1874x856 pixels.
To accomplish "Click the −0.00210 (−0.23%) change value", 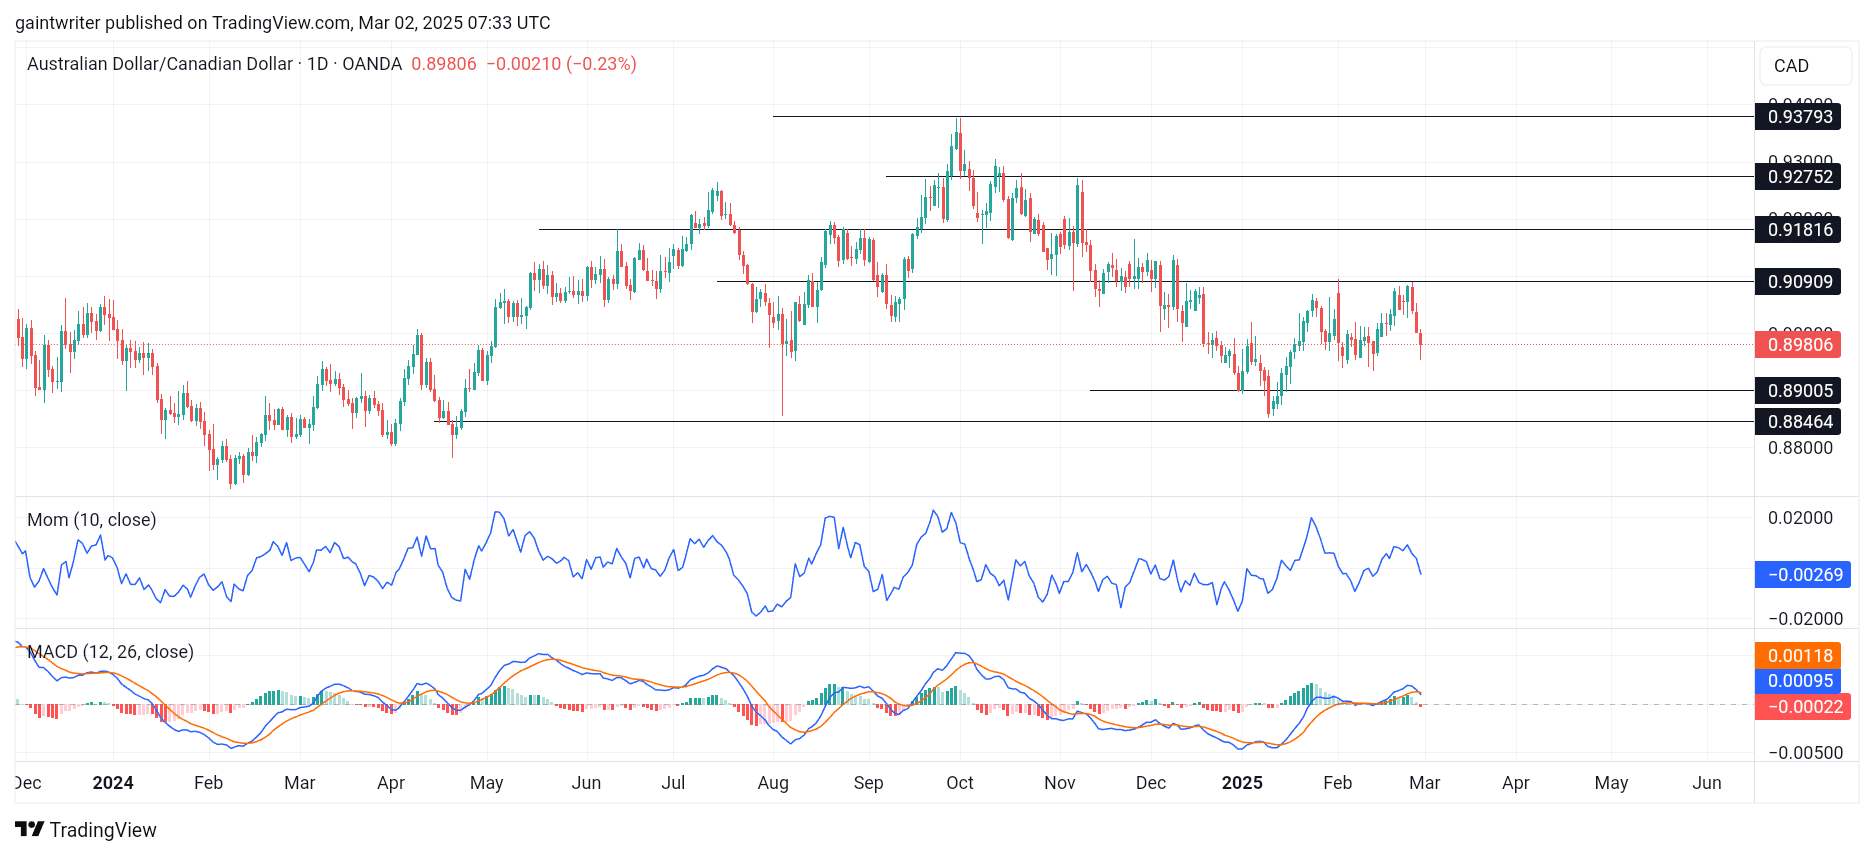I will pyautogui.click(x=562, y=64).
